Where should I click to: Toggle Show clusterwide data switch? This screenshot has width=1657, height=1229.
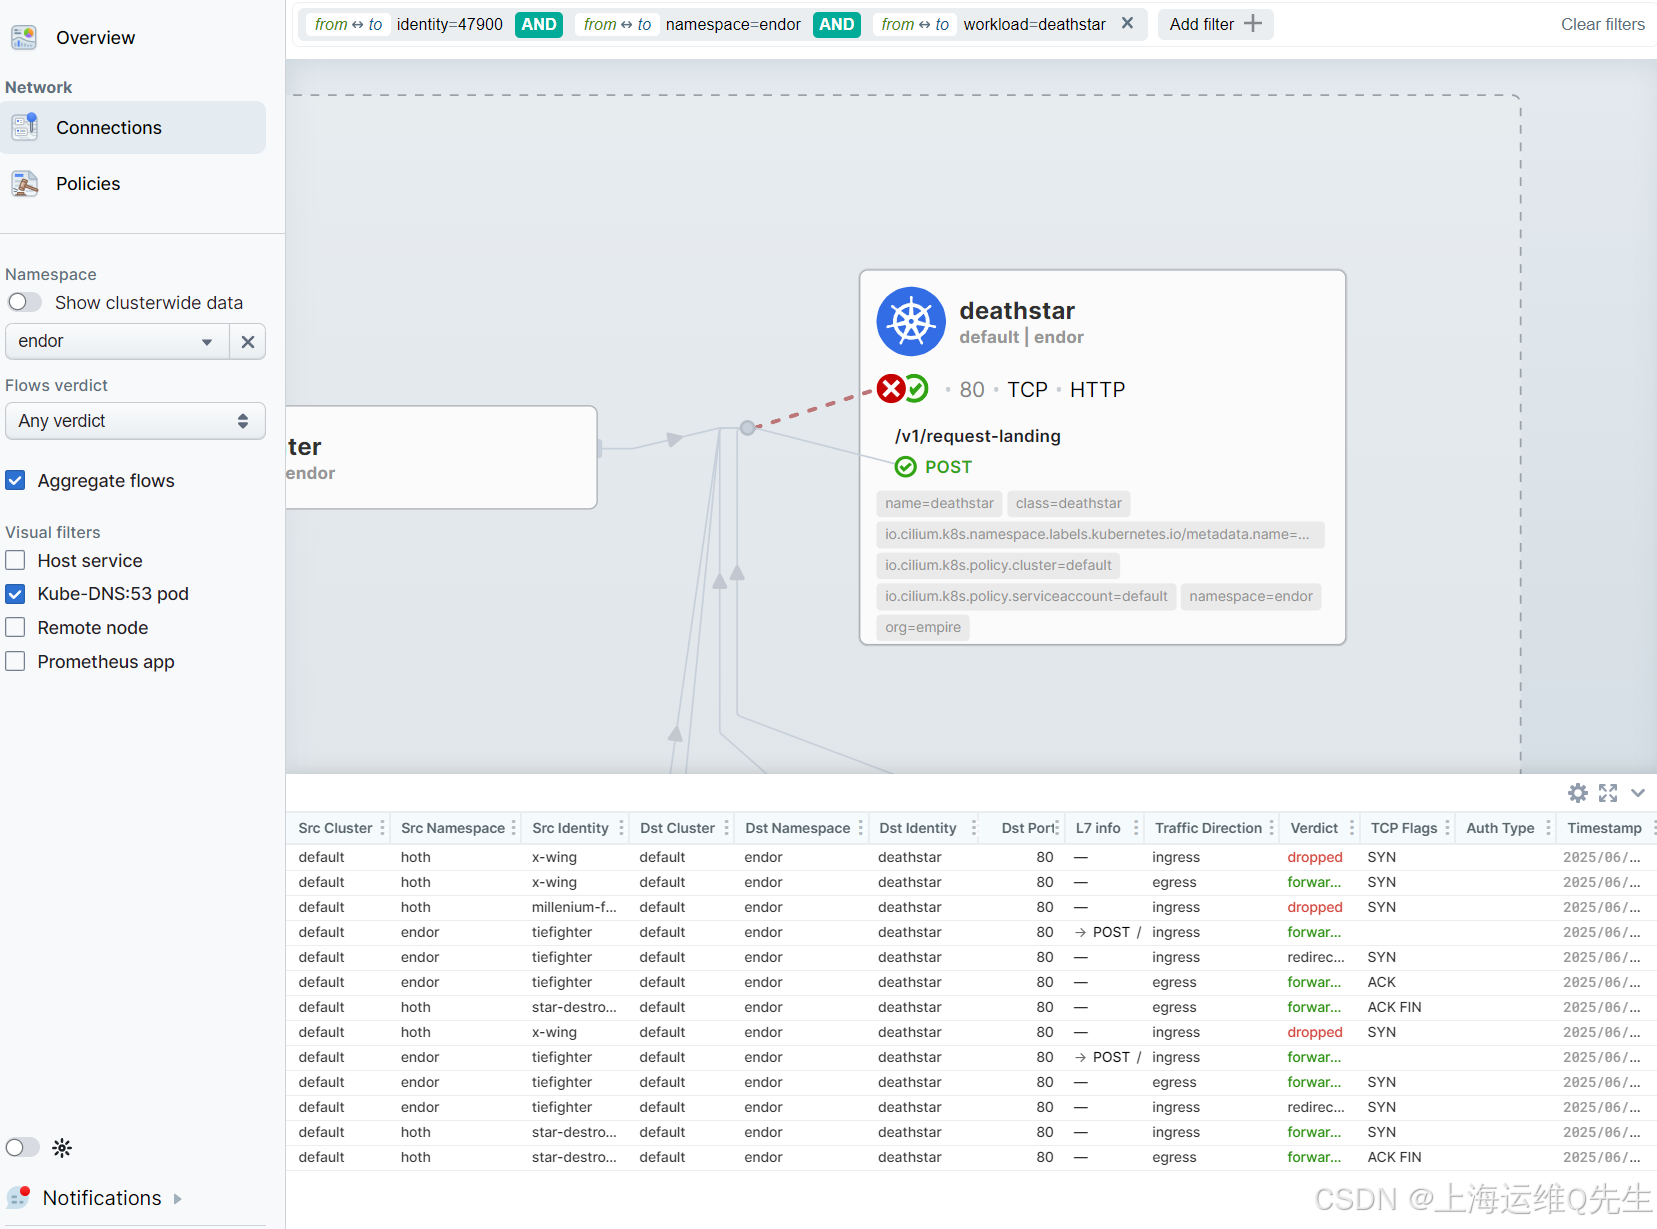[x=24, y=302]
